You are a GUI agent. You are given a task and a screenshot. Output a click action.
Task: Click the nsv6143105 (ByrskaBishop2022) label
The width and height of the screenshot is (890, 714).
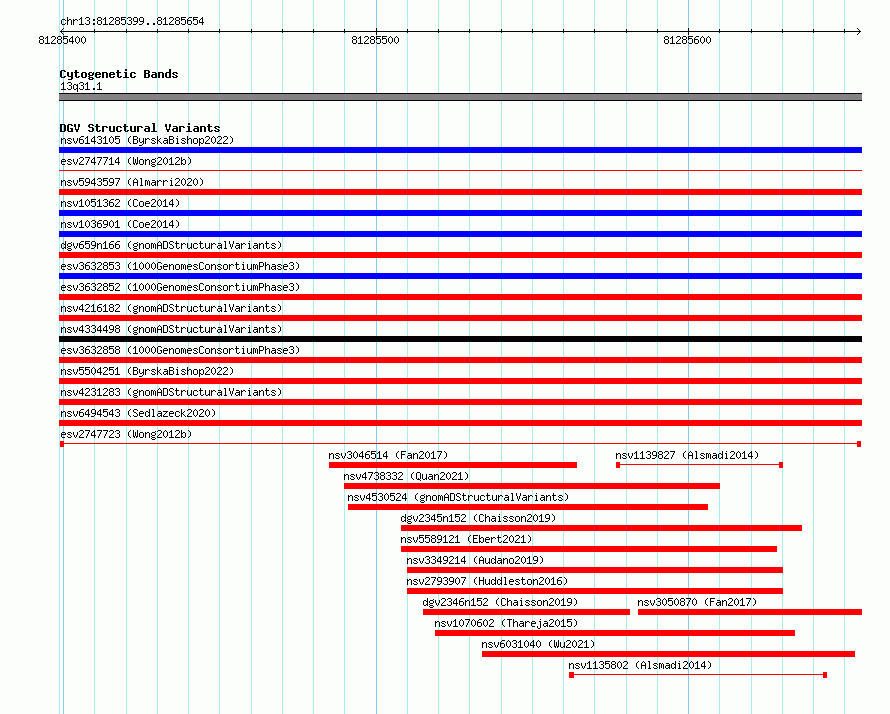click(x=147, y=140)
